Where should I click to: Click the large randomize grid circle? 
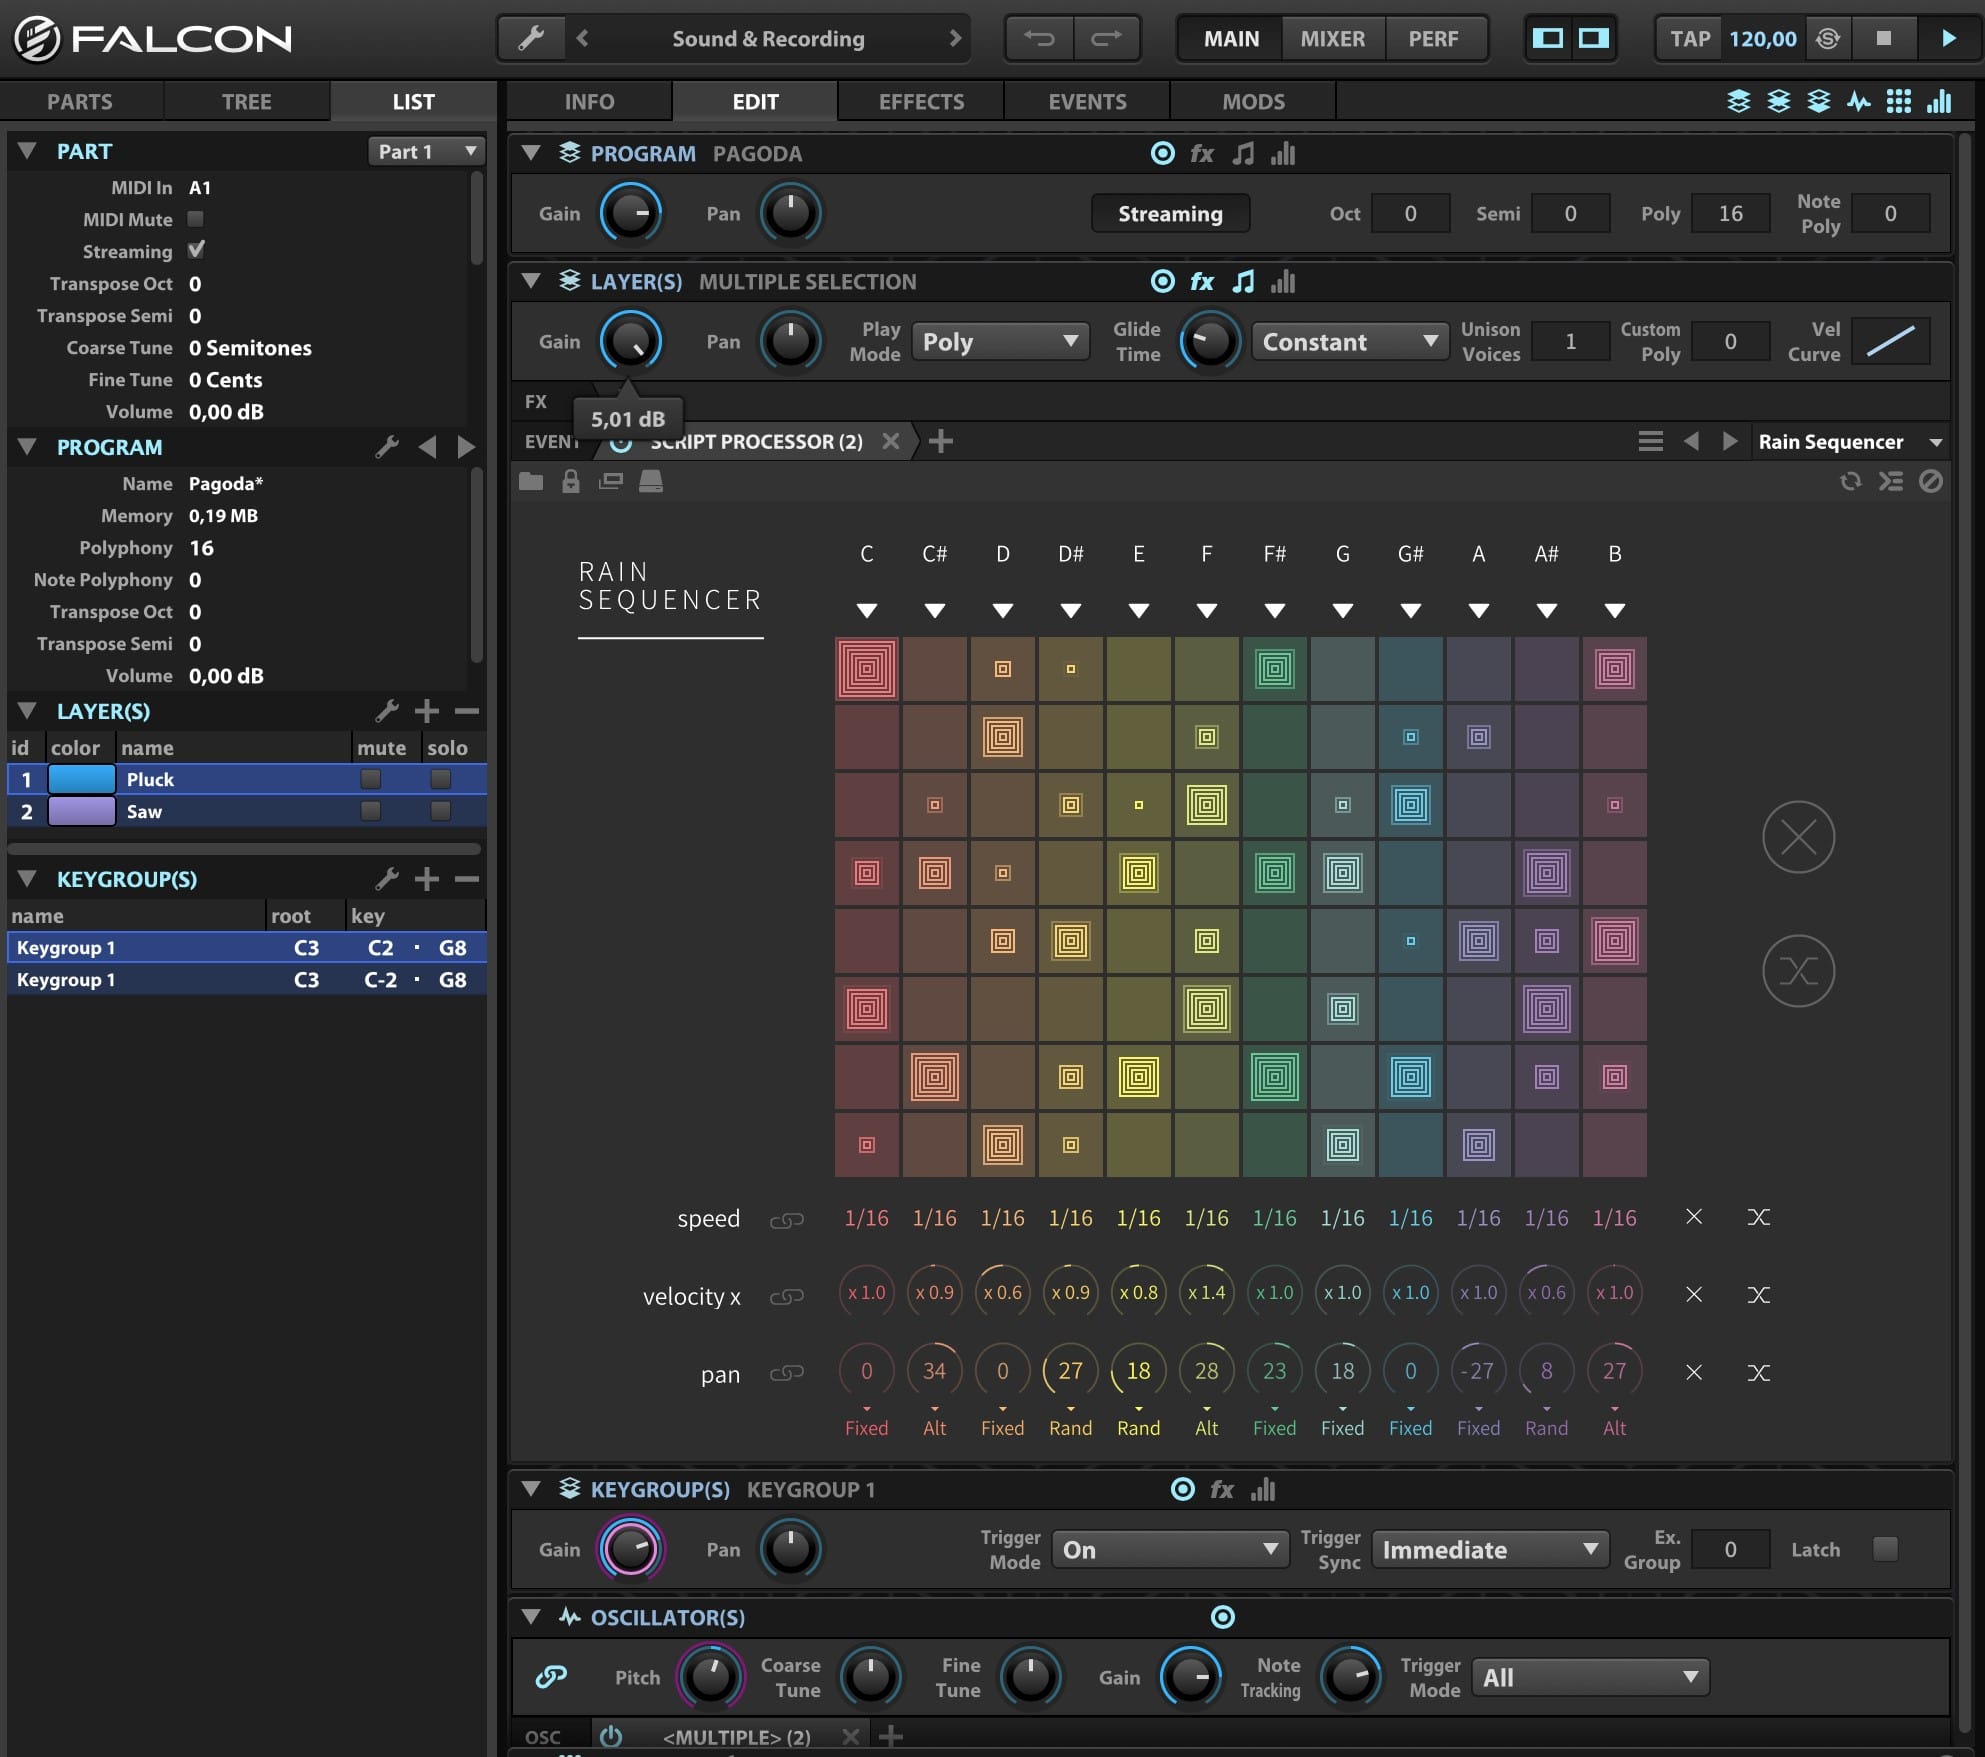pyautogui.click(x=1798, y=971)
